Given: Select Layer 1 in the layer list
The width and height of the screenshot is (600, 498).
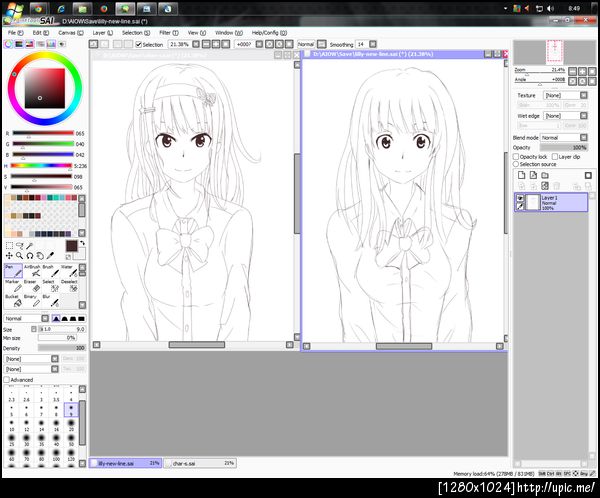Looking at the screenshot, I should click(x=551, y=202).
